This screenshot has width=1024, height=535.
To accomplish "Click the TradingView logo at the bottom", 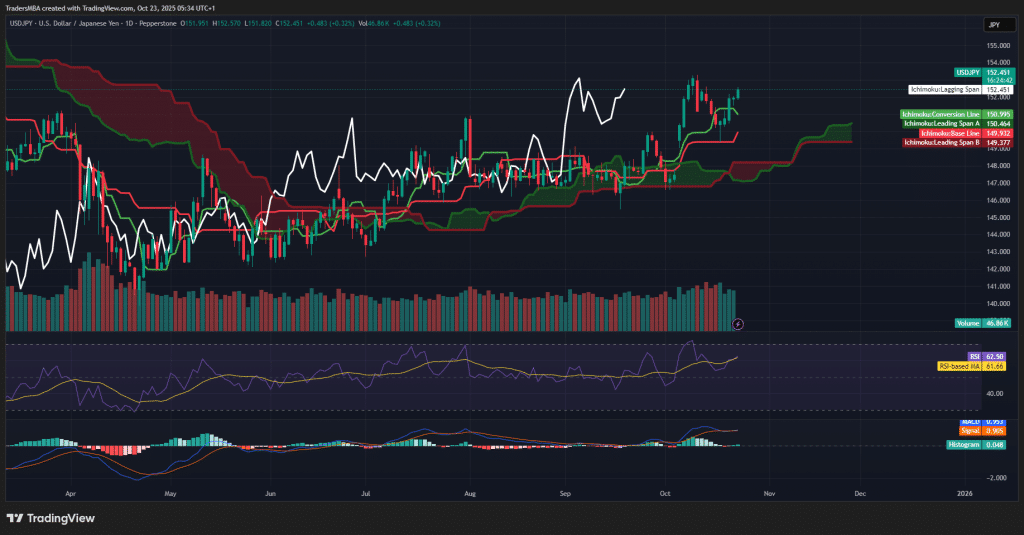I will [51, 518].
